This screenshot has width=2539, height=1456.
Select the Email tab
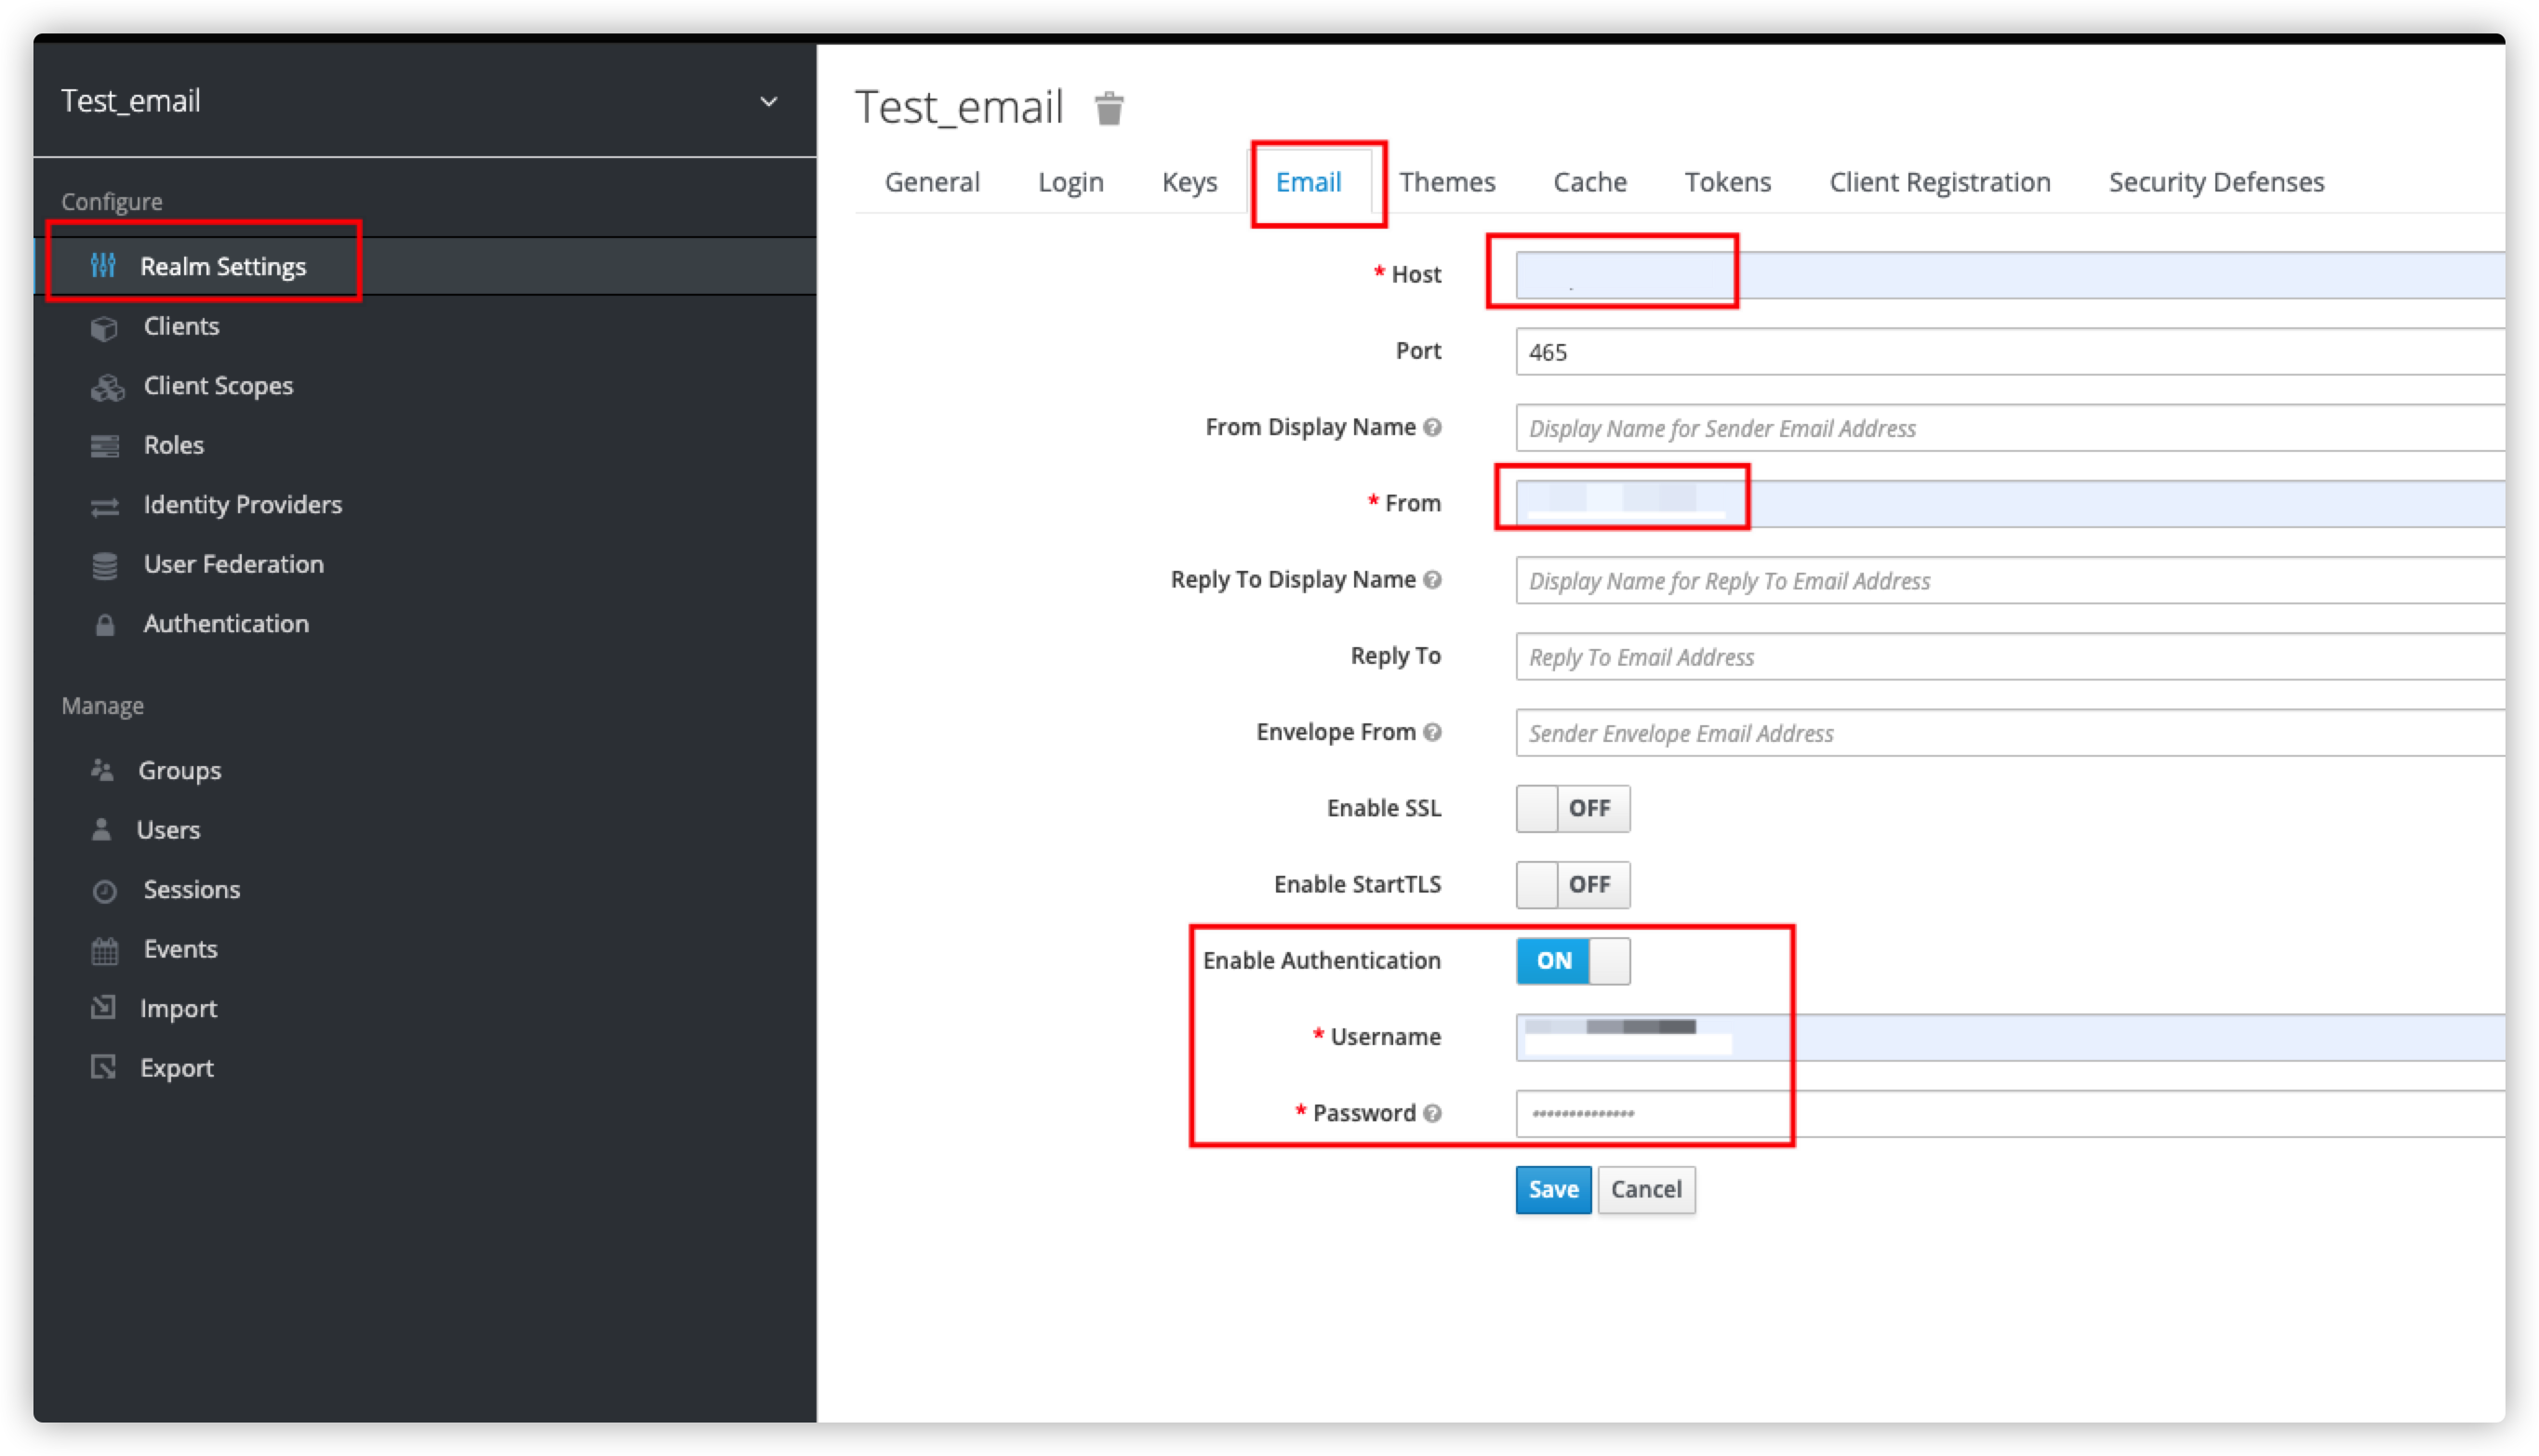pyautogui.click(x=1309, y=181)
